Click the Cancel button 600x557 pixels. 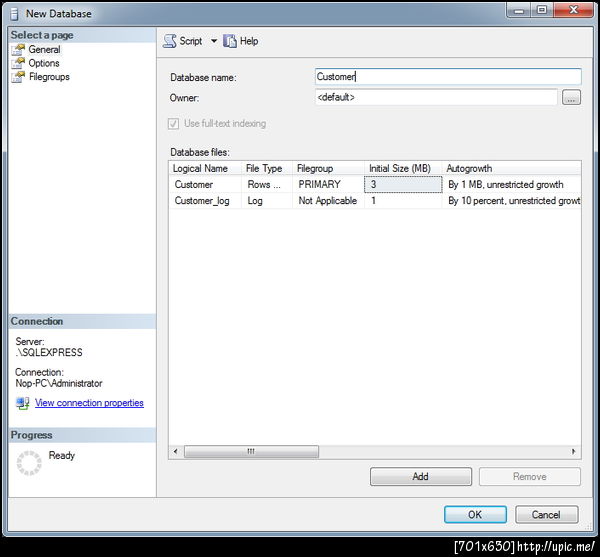[546, 514]
